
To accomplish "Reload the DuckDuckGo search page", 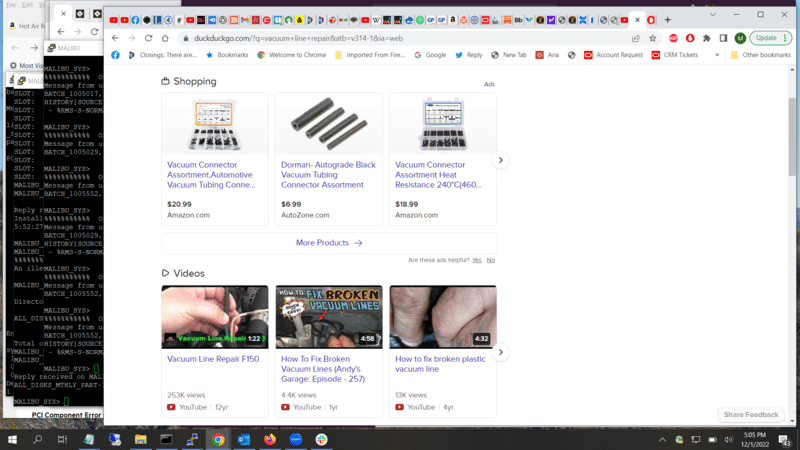I will pyautogui.click(x=148, y=38).
